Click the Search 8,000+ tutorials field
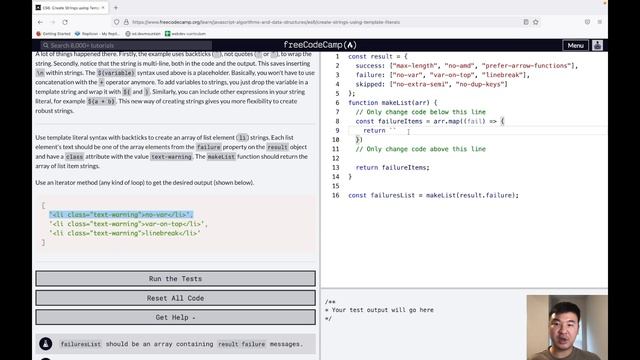 tap(126, 45)
